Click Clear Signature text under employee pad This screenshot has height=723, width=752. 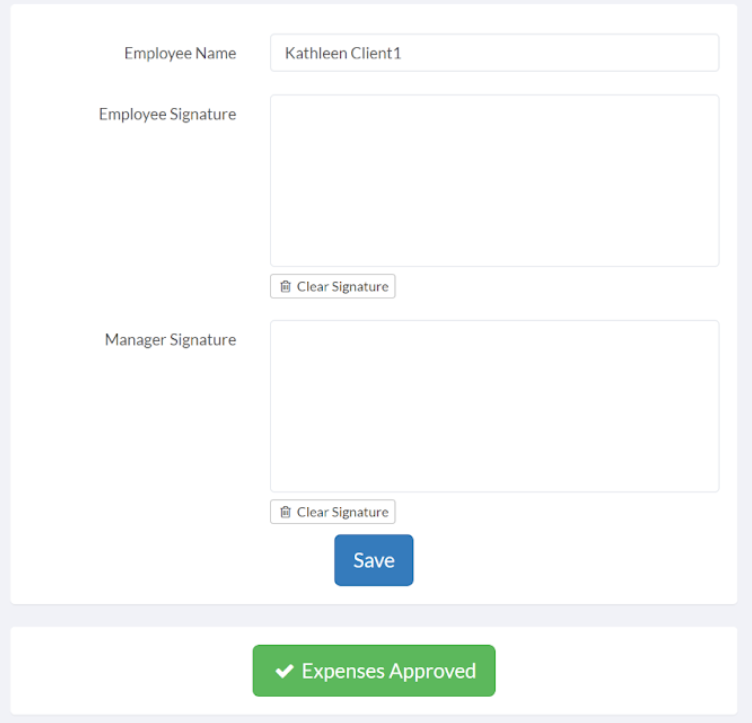[x=342, y=287]
